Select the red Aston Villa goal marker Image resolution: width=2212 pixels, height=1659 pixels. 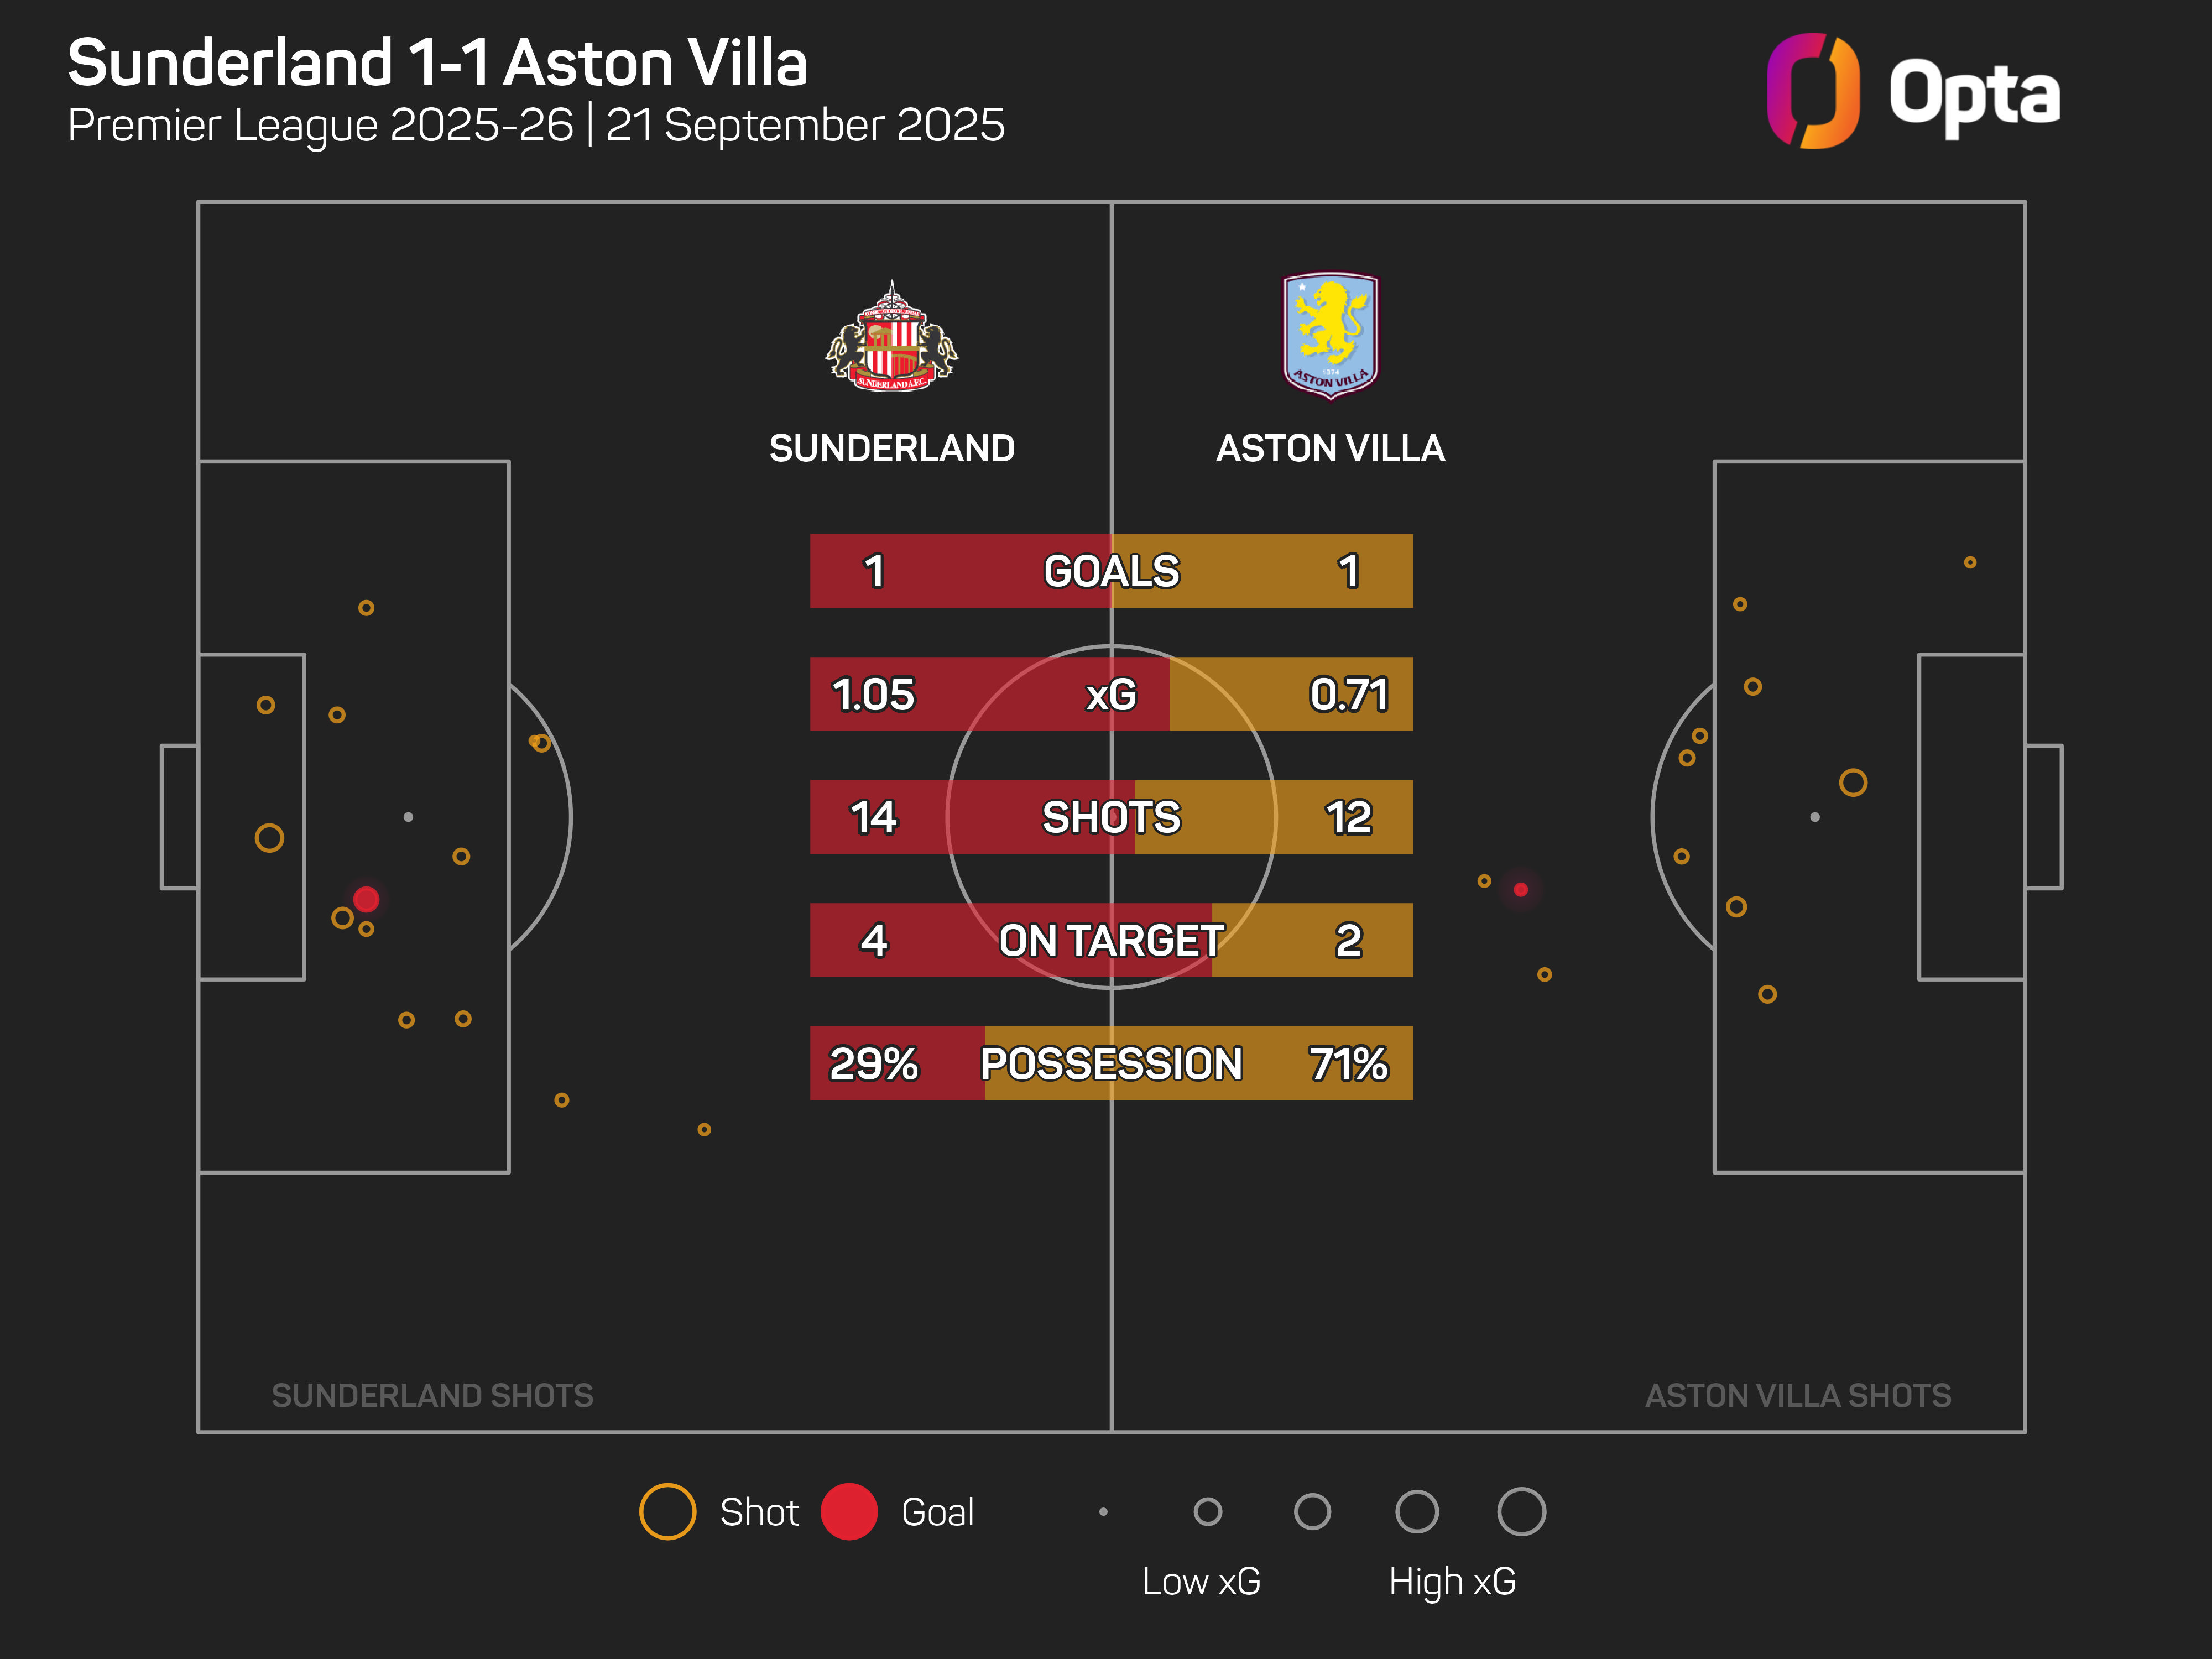(x=1520, y=889)
